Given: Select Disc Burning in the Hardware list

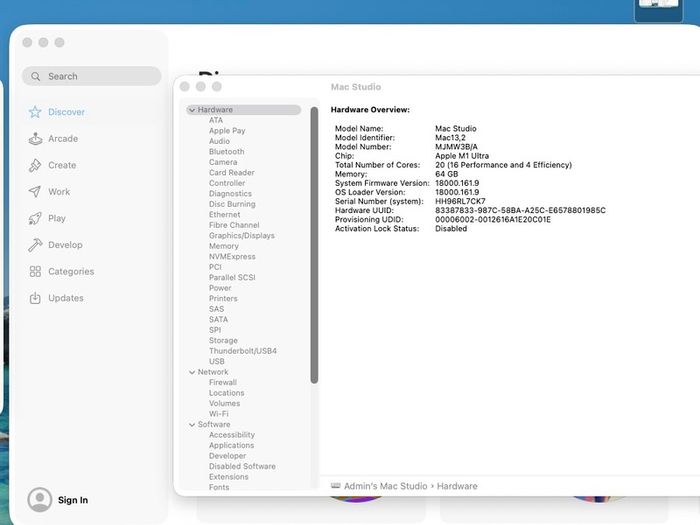Looking at the screenshot, I should pyautogui.click(x=232, y=204).
